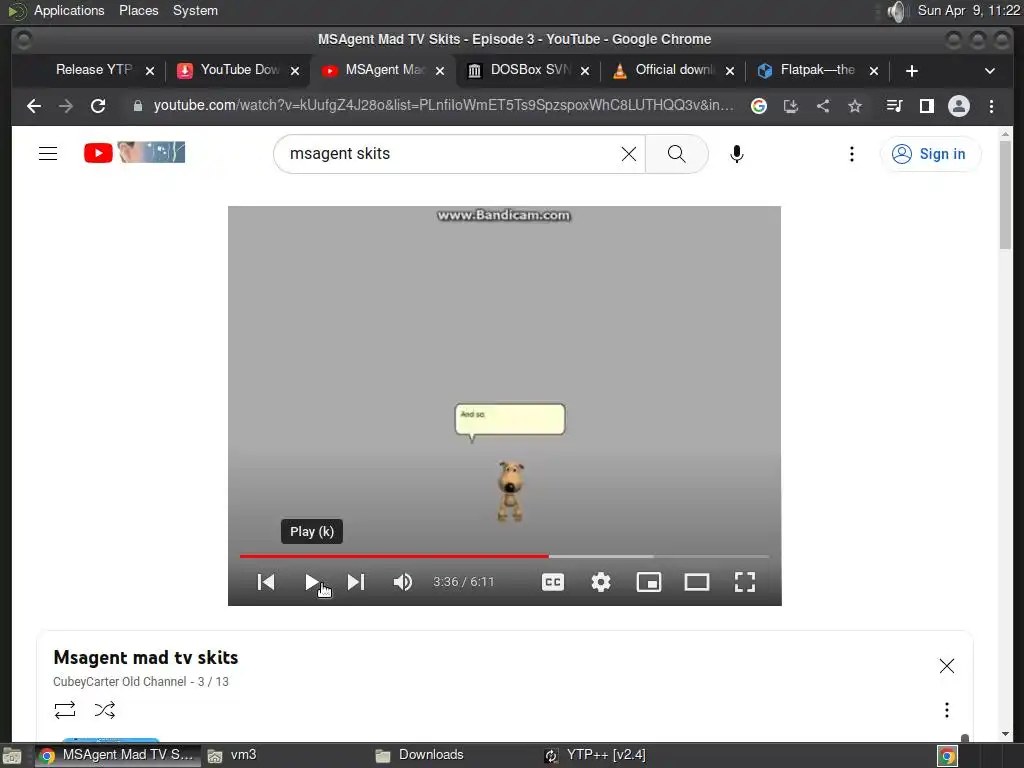1024x768 pixels.
Task: Open YouTube three-dot settings menu
Action: point(852,153)
